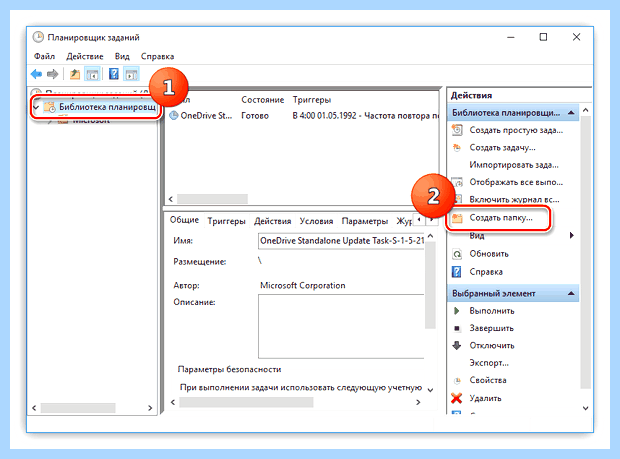Click the tree pane horizontal scrollbar thumb

click(78, 408)
